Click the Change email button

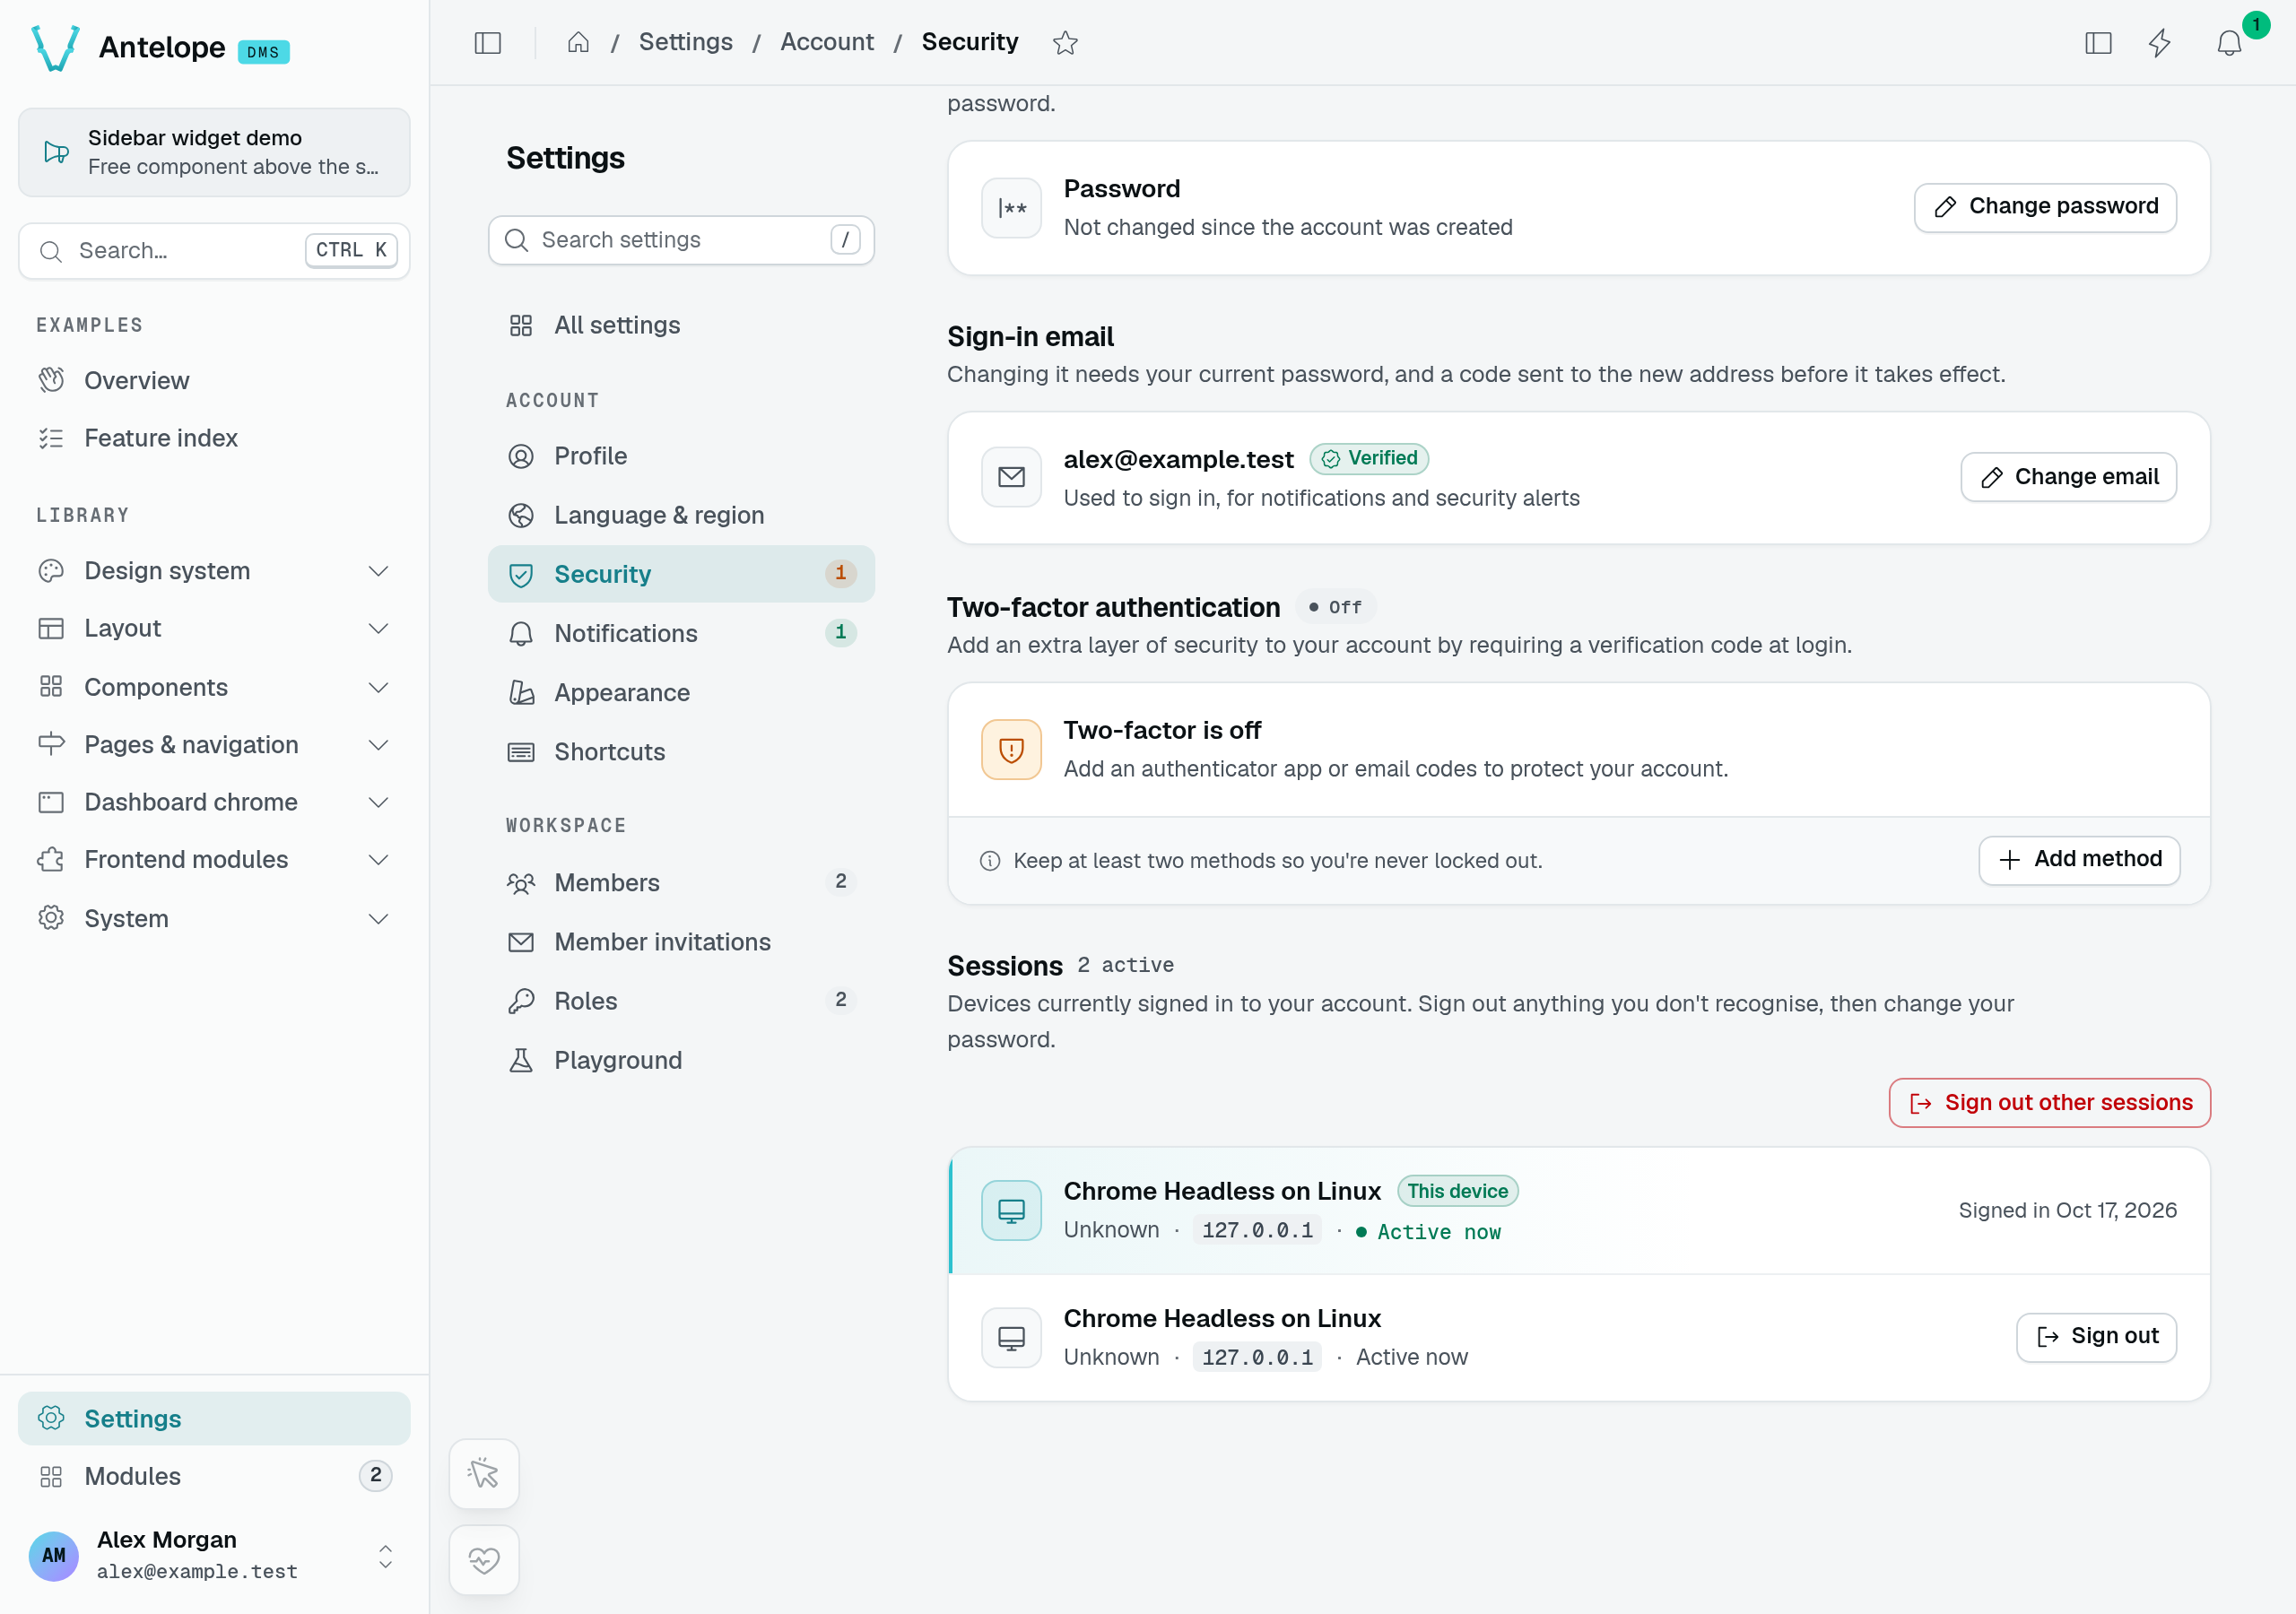tap(2068, 477)
